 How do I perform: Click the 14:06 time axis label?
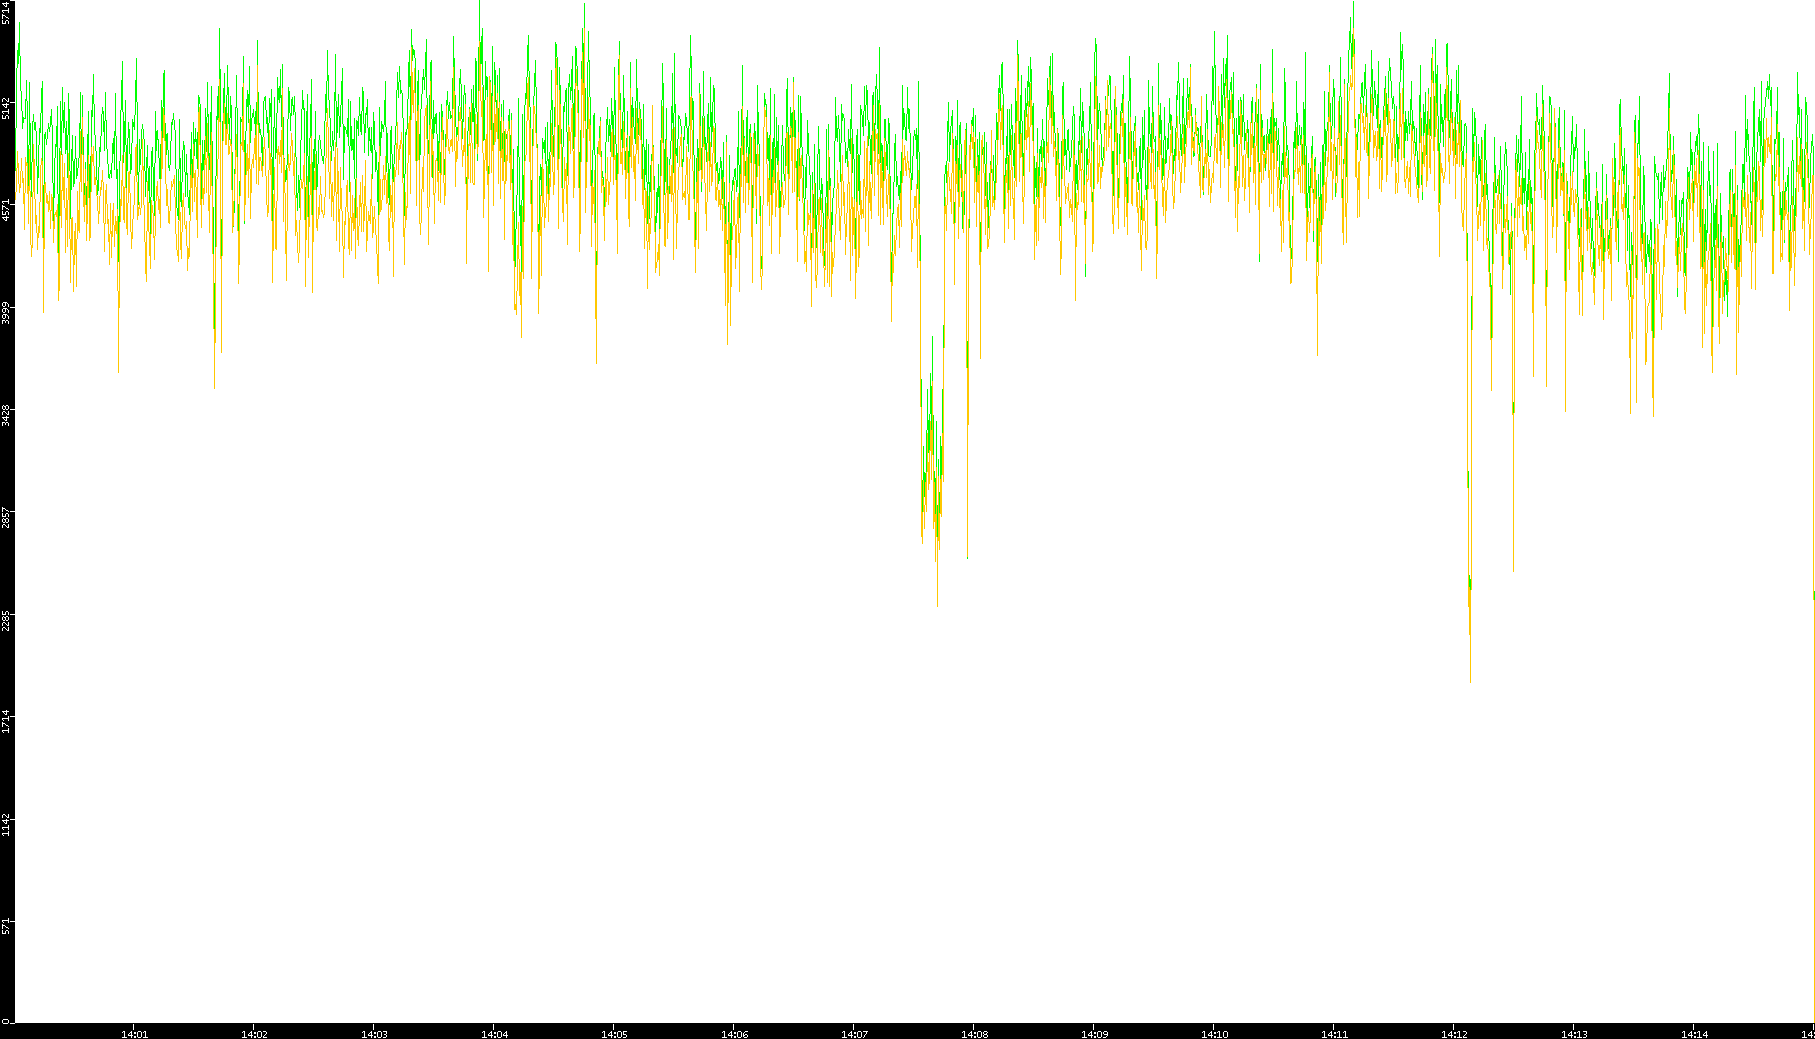pyautogui.click(x=734, y=1034)
